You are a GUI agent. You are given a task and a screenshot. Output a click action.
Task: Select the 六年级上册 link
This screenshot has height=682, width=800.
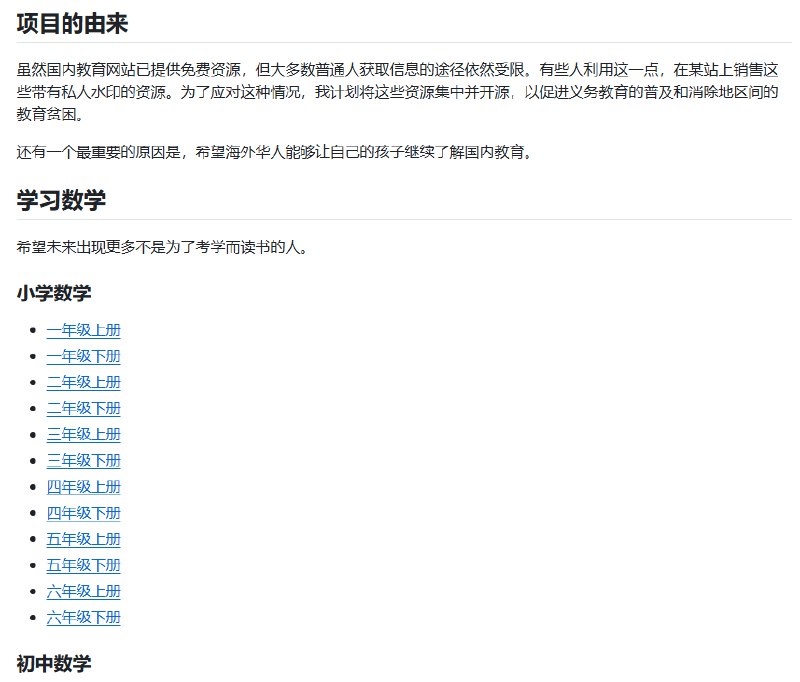coord(83,590)
